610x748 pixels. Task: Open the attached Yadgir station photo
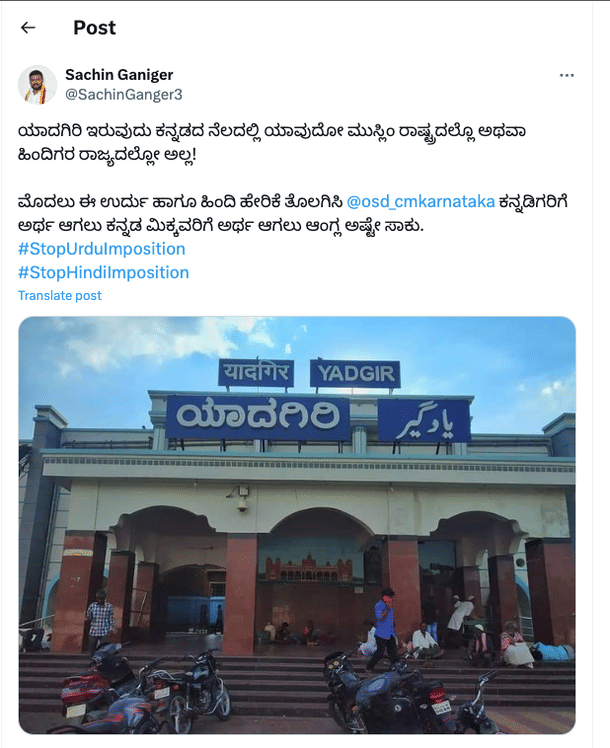pos(297,525)
